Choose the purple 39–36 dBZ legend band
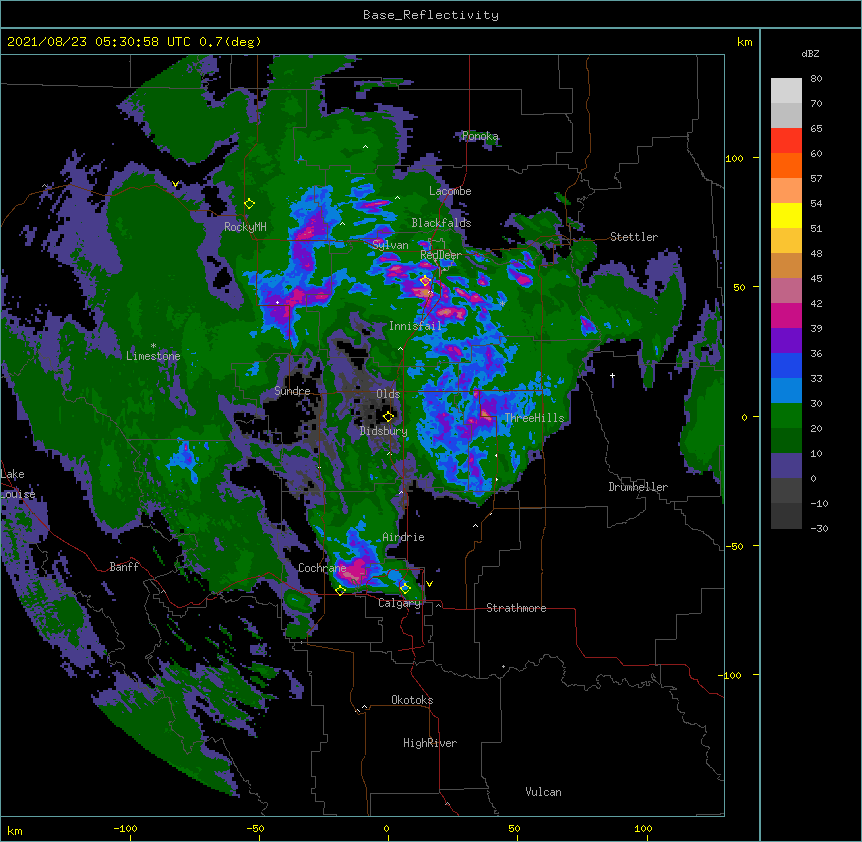 pyautogui.click(x=786, y=341)
